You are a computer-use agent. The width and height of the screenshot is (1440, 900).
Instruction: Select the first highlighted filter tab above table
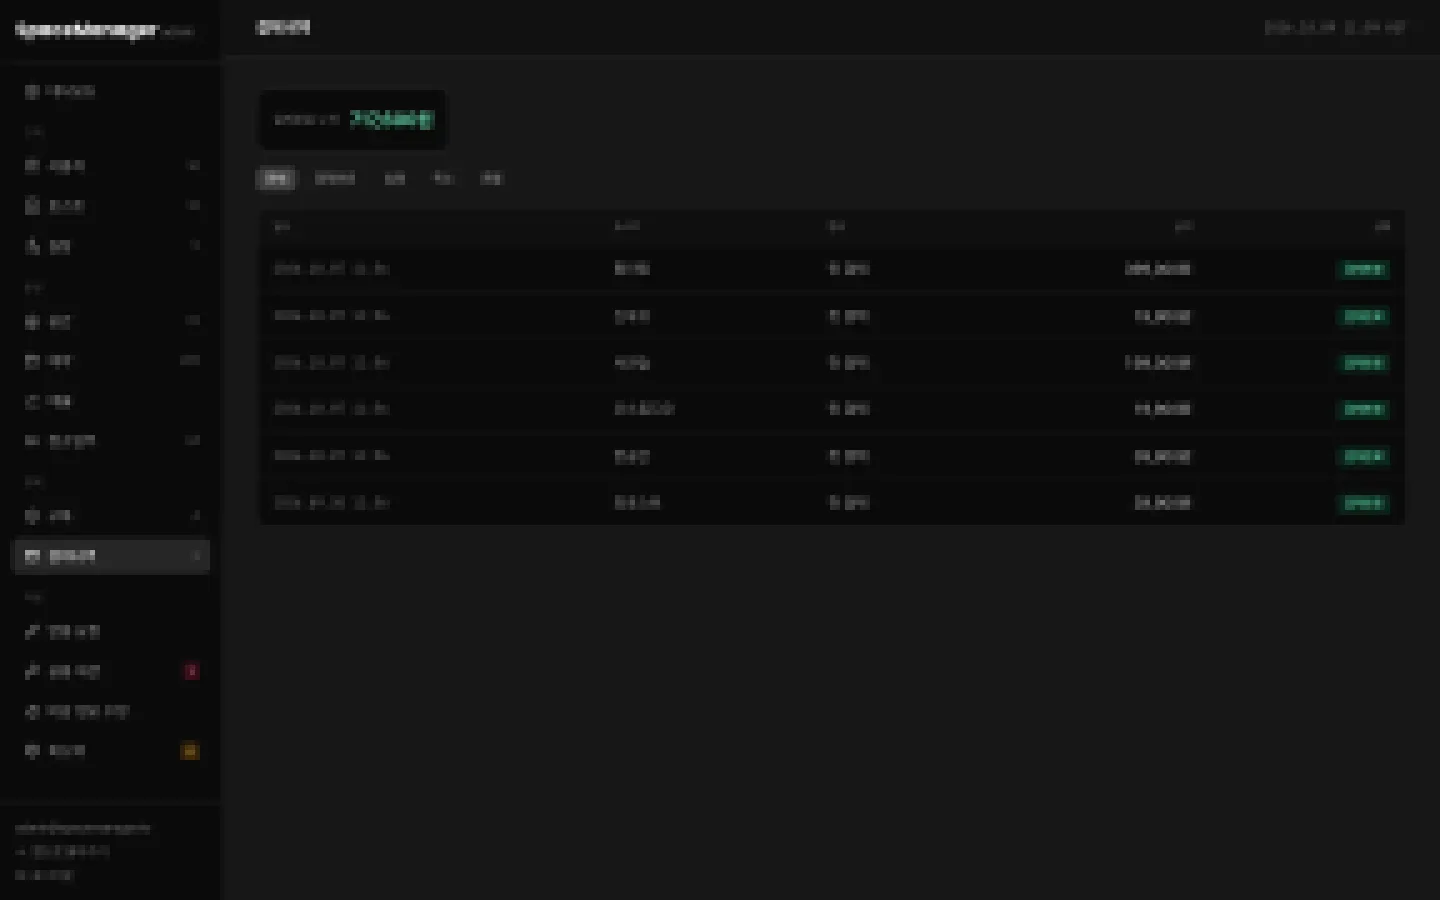pyautogui.click(x=276, y=179)
